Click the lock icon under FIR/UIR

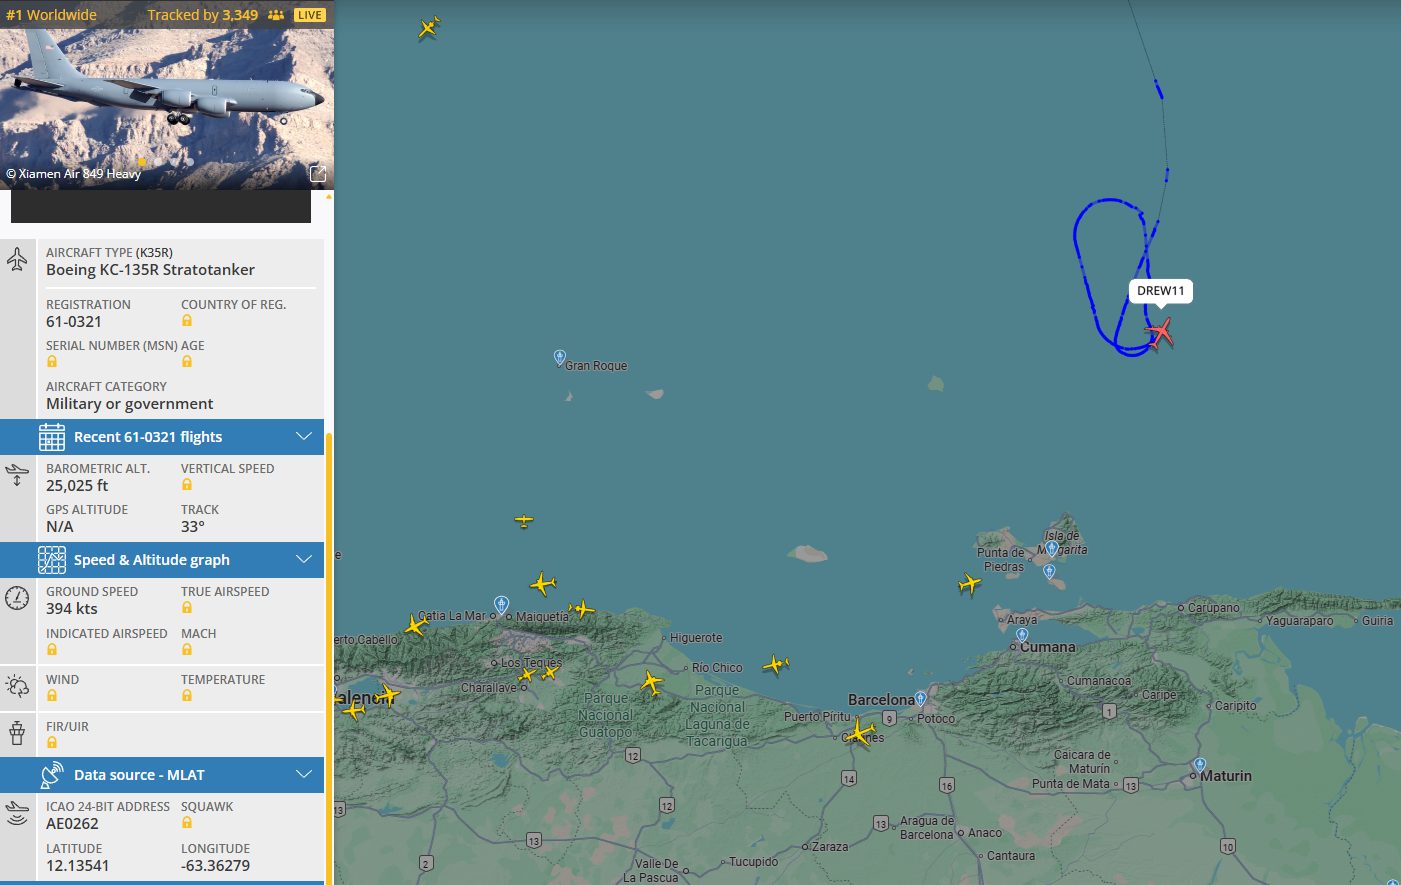tap(52, 743)
